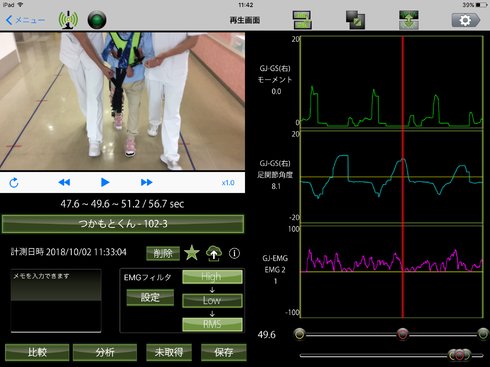Tap the つかもとくん - 102-3 title bar

[x=123, y=224]
